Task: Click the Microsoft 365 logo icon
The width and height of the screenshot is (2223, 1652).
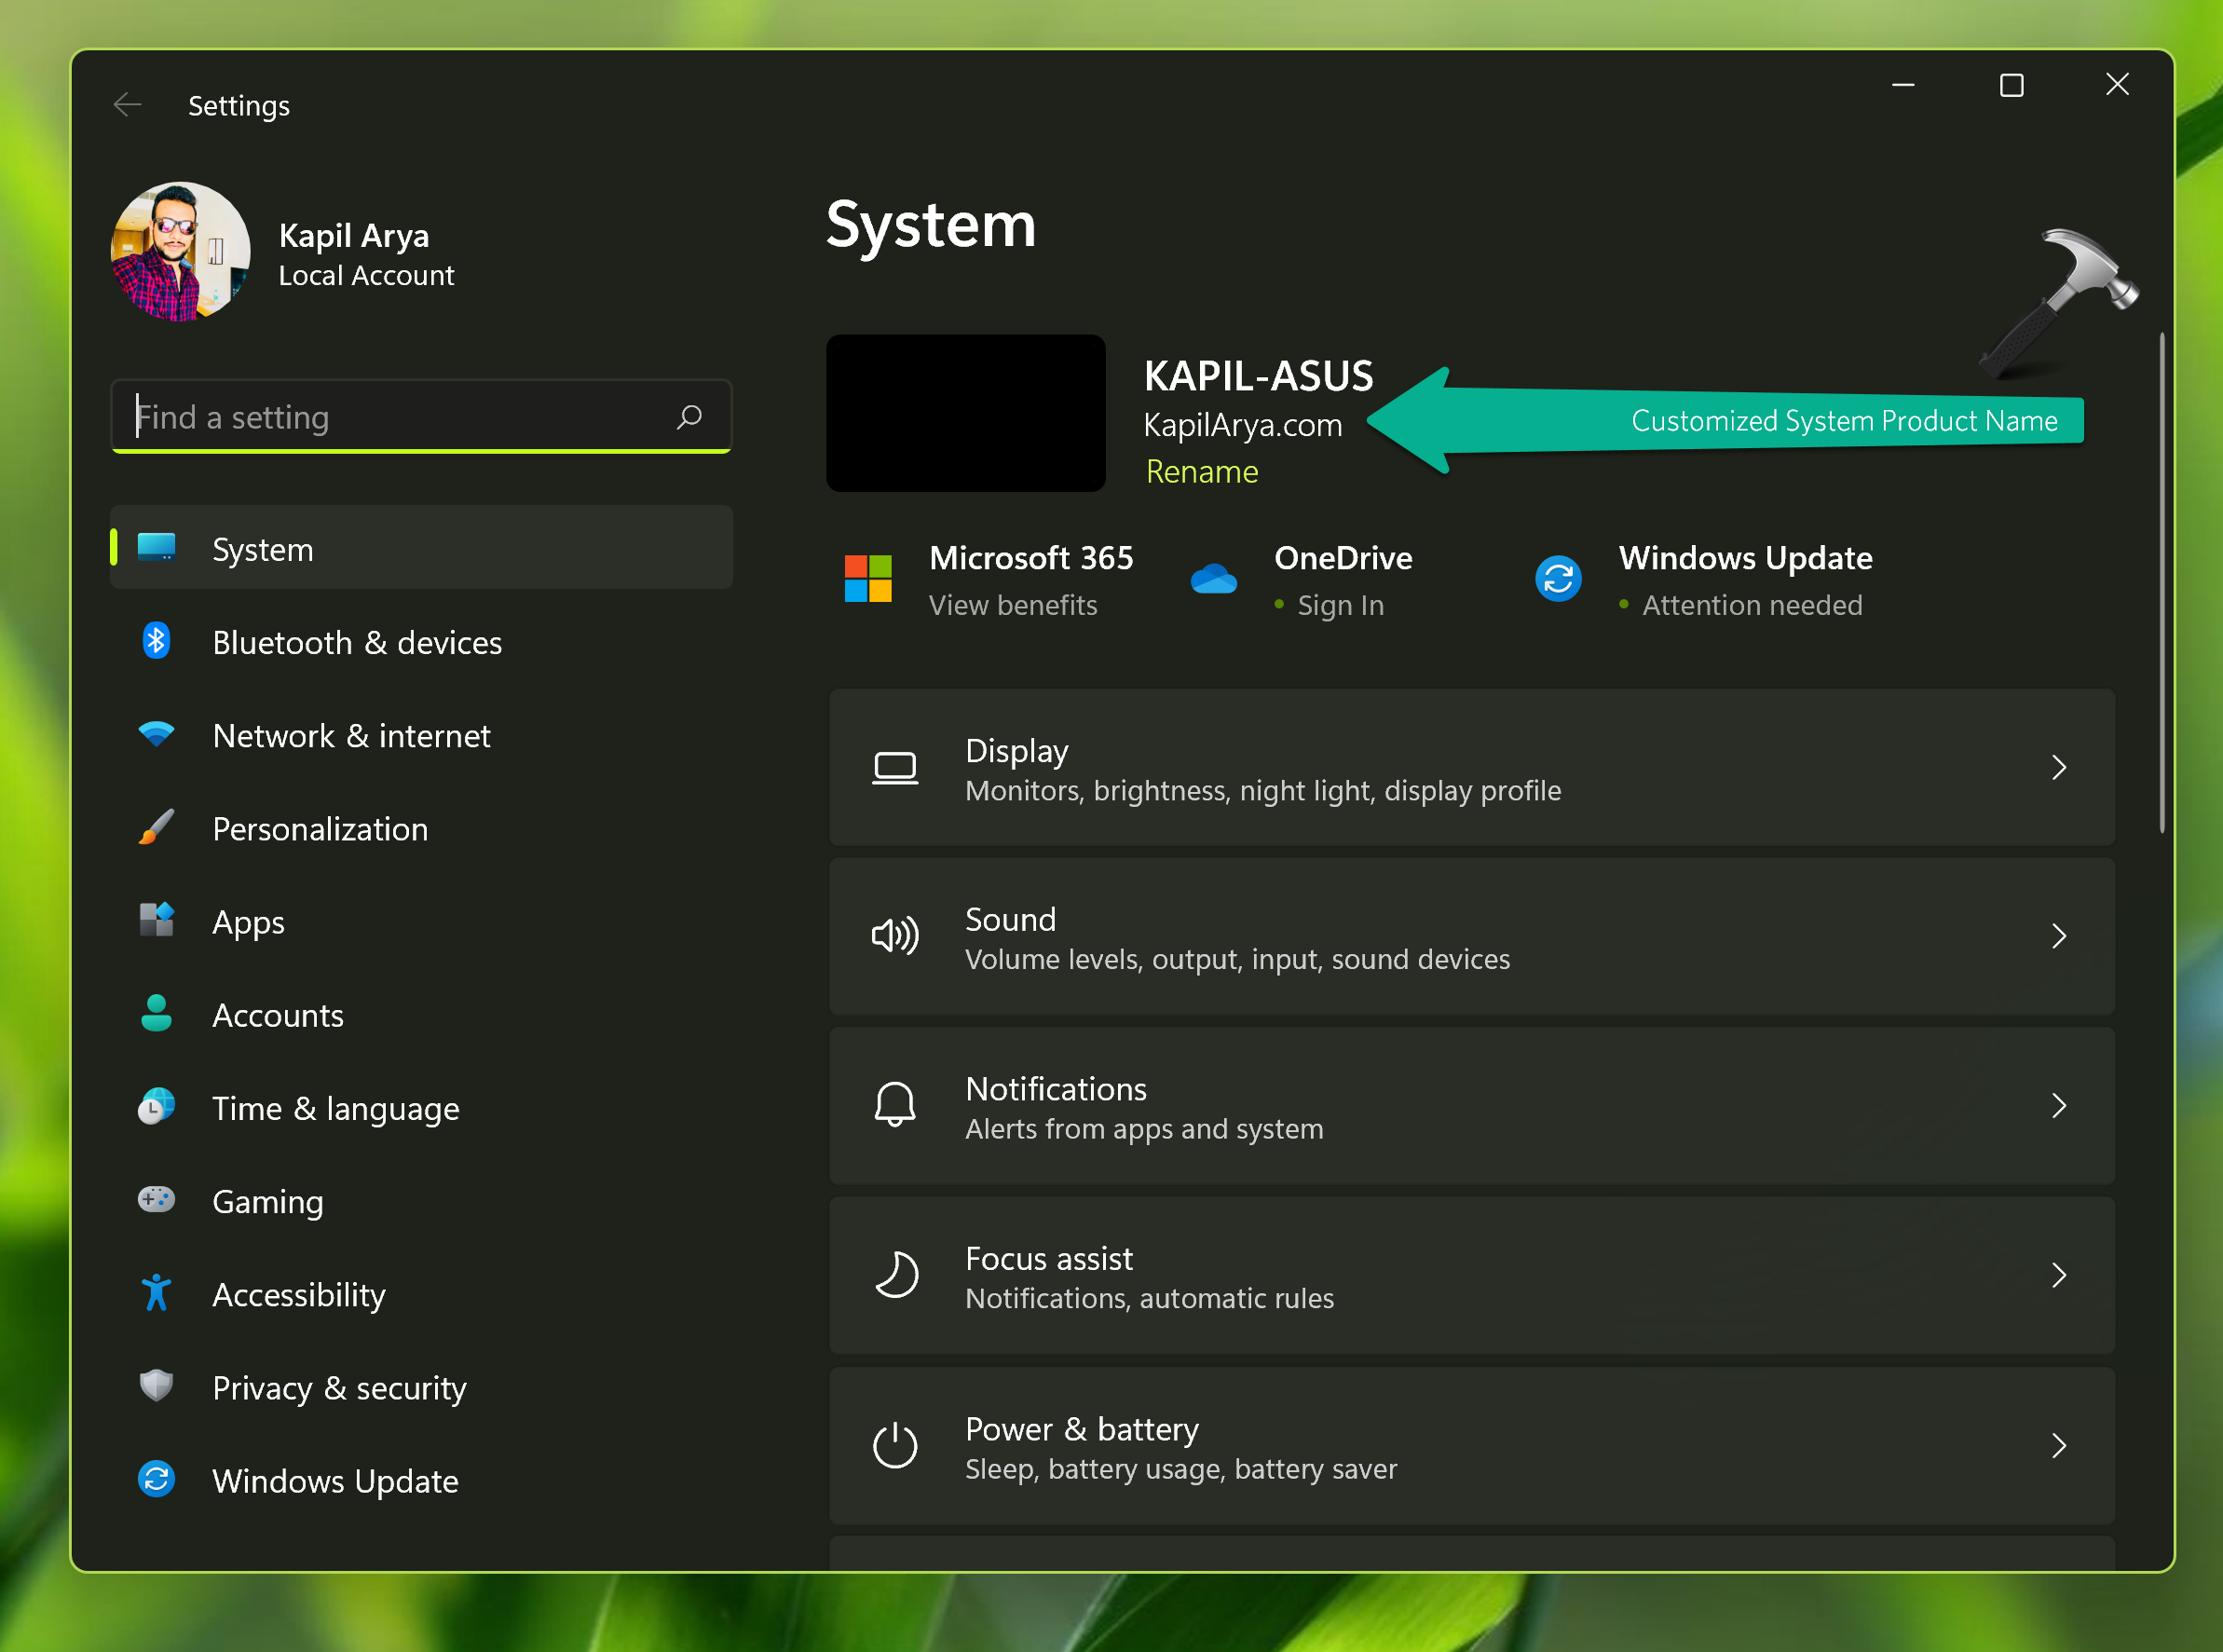Action: pyautogui.click(x=868, y=579)
